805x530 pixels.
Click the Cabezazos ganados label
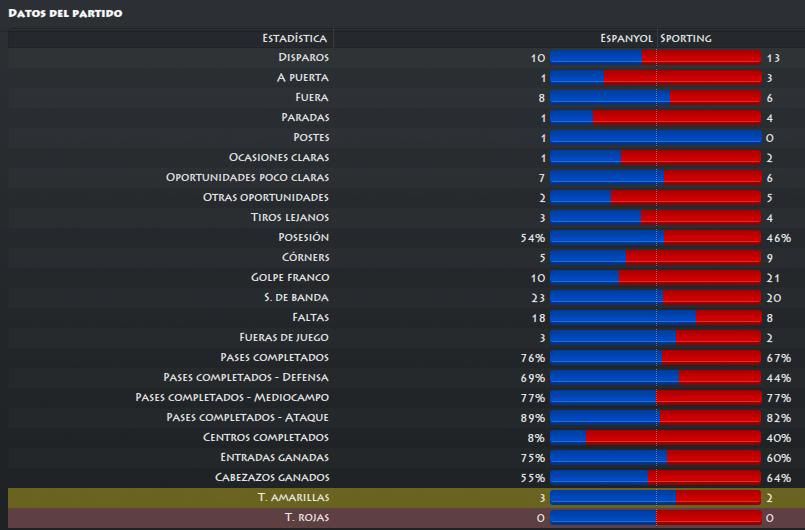[272, 478]
